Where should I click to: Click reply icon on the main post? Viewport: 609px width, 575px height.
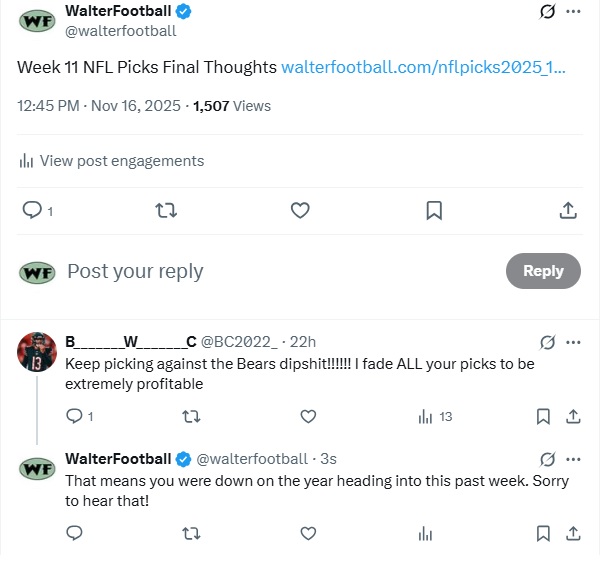tap(32, 210)
